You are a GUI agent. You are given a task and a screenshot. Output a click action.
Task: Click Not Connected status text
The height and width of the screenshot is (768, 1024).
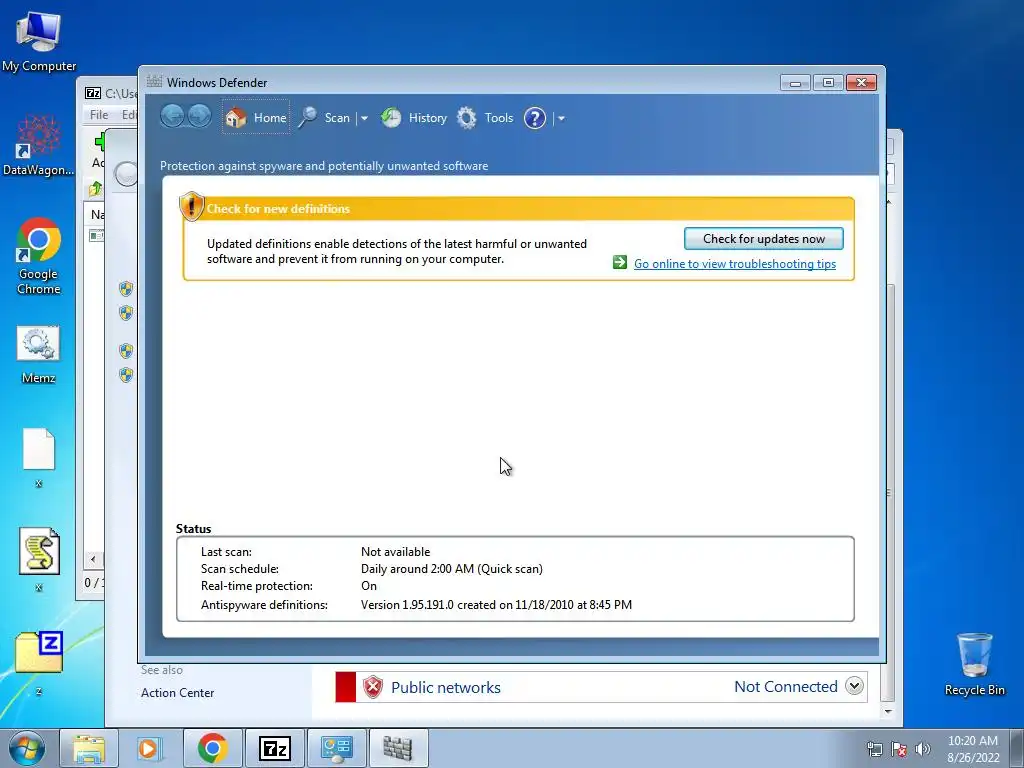pyautogui.click(x=786, y=686)
